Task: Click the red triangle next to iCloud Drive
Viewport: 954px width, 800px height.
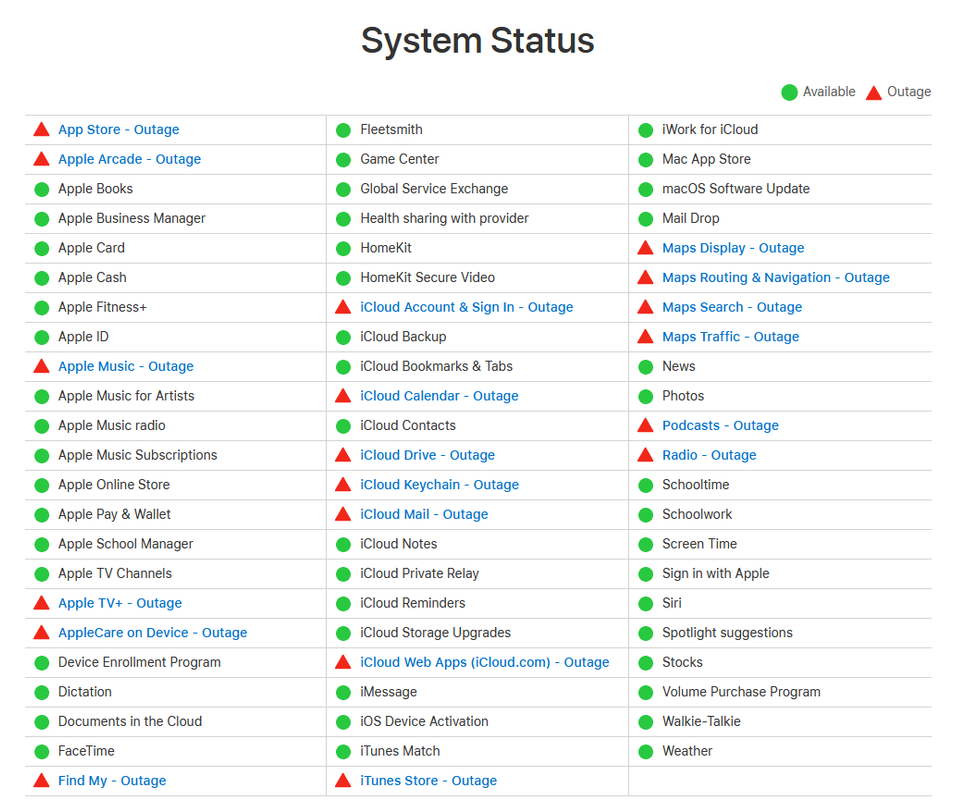Action: (343, 455)
